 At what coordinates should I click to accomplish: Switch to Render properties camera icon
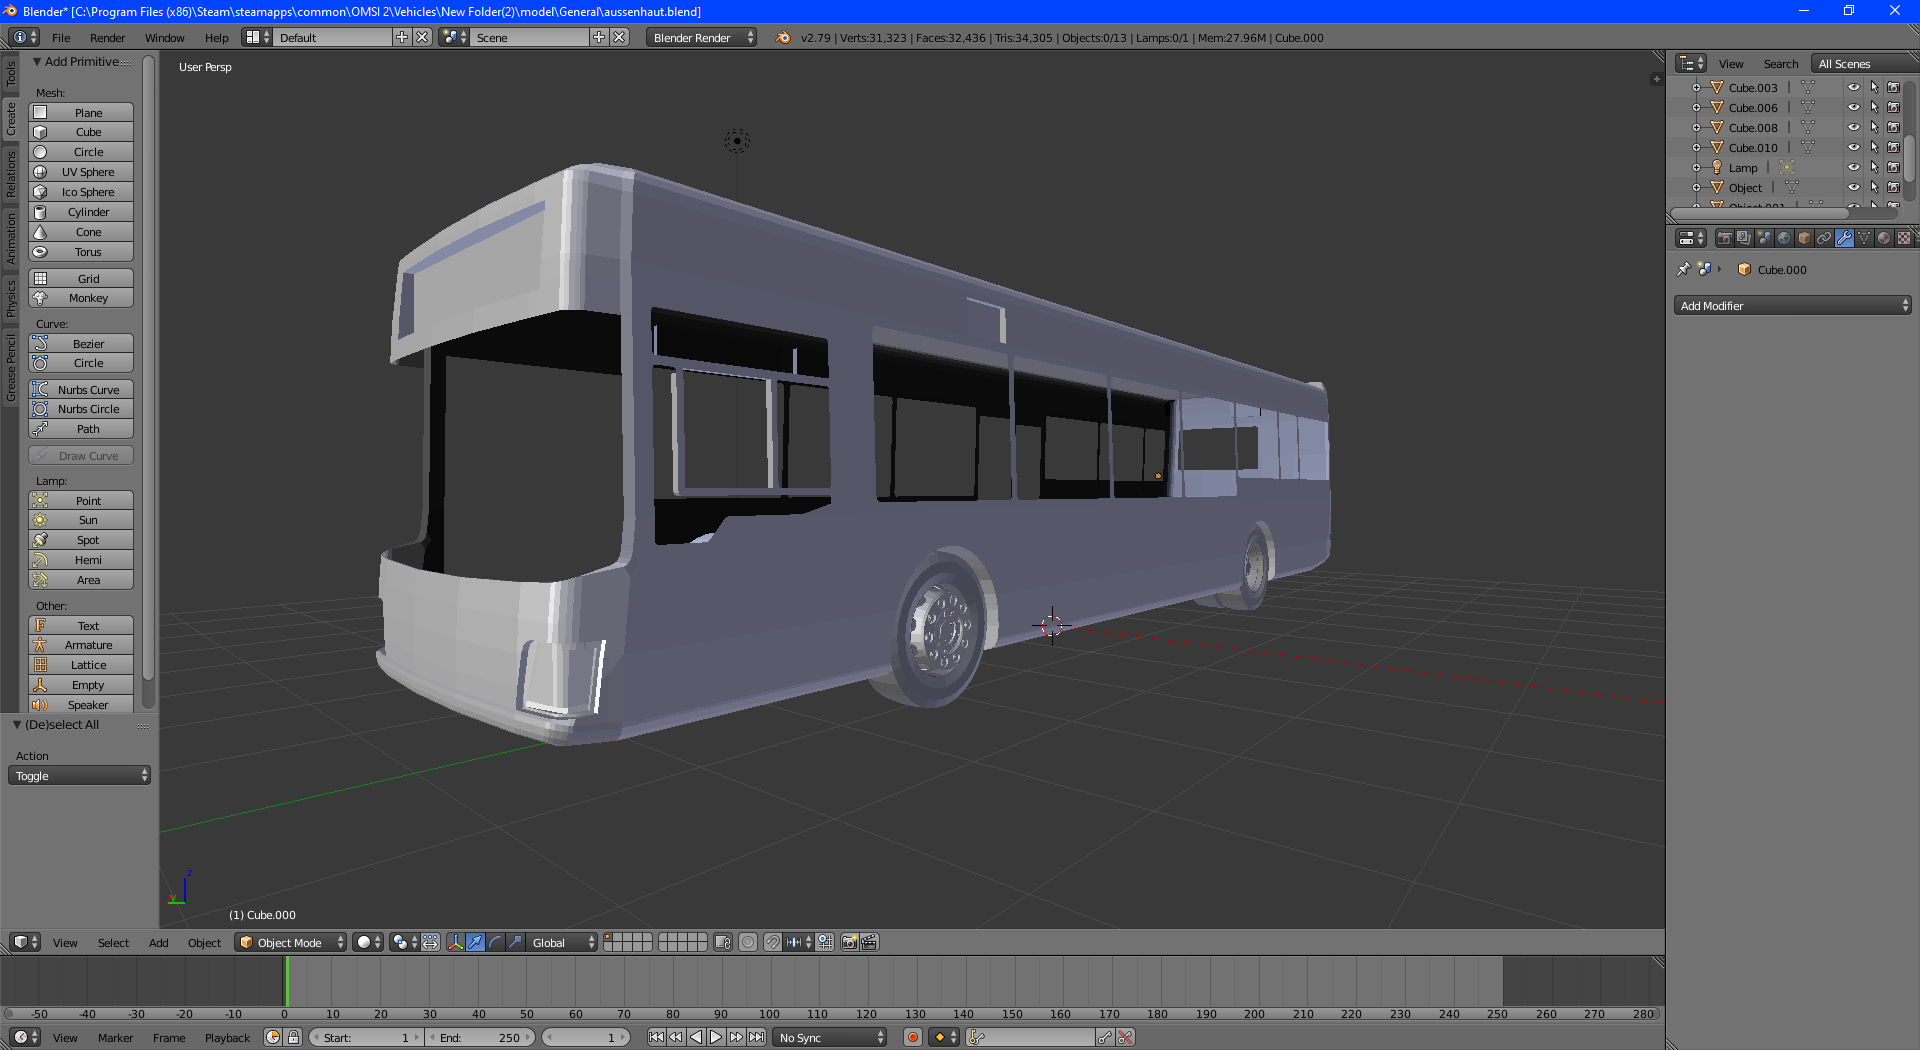pyautogui.click(x=1724, y=238)
